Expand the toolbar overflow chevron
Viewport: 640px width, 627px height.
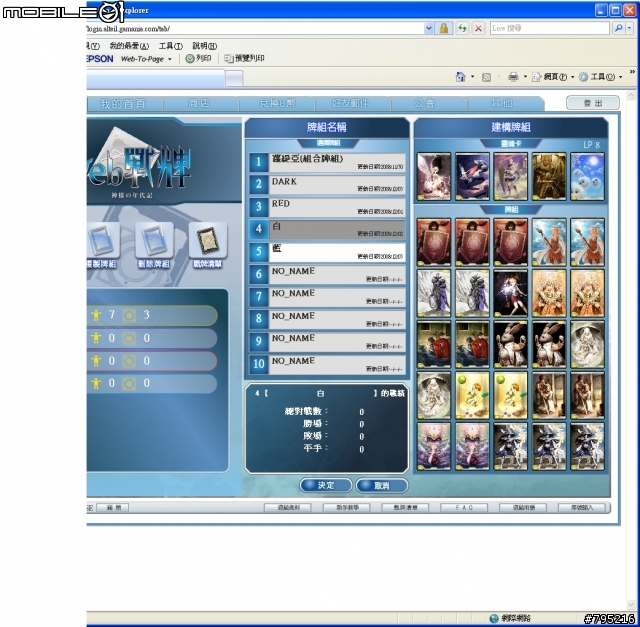[x=632, y=71]
